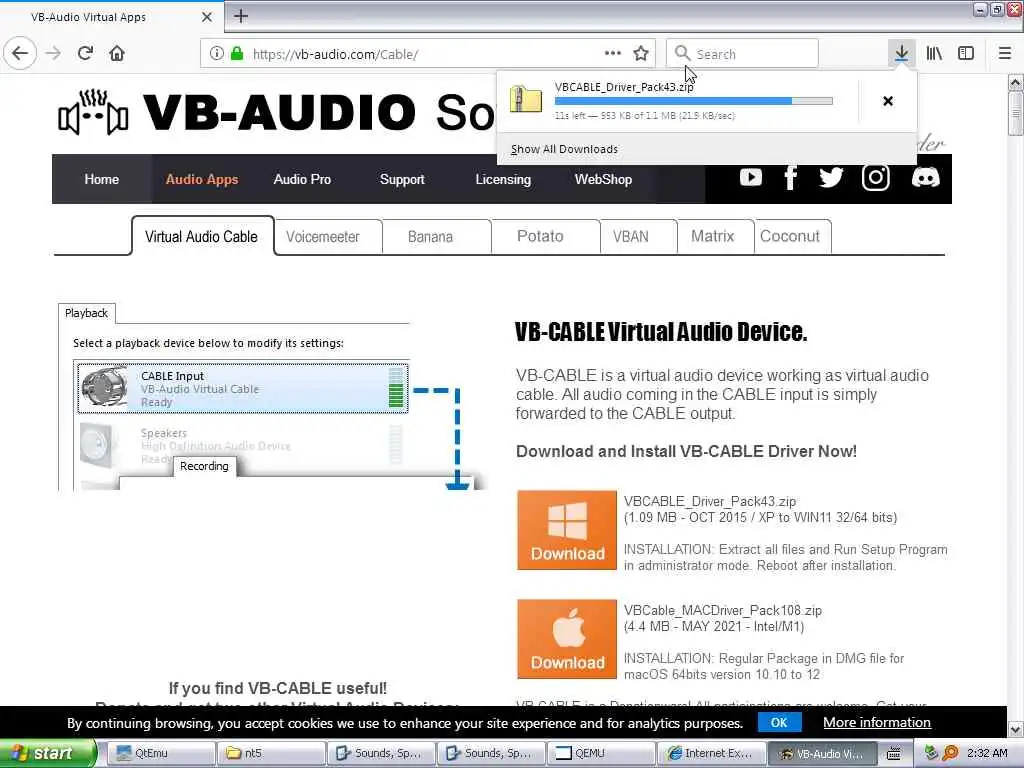This screenshot has width=1024, height=768.
Task: Open the Firefox home page
Action: coord(117,53)
